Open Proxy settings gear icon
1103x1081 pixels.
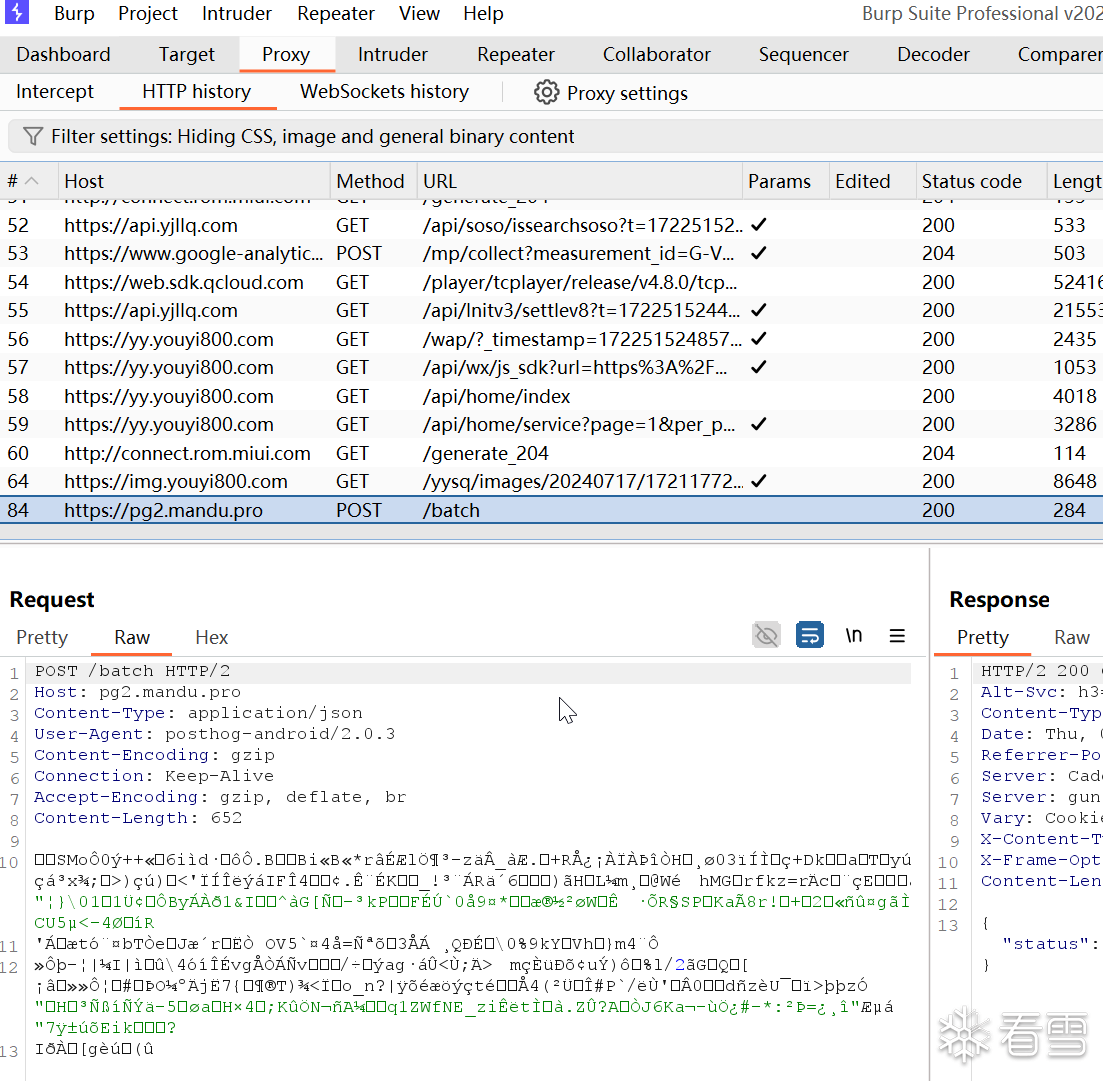pyautogui.click(x=546, y=92)
